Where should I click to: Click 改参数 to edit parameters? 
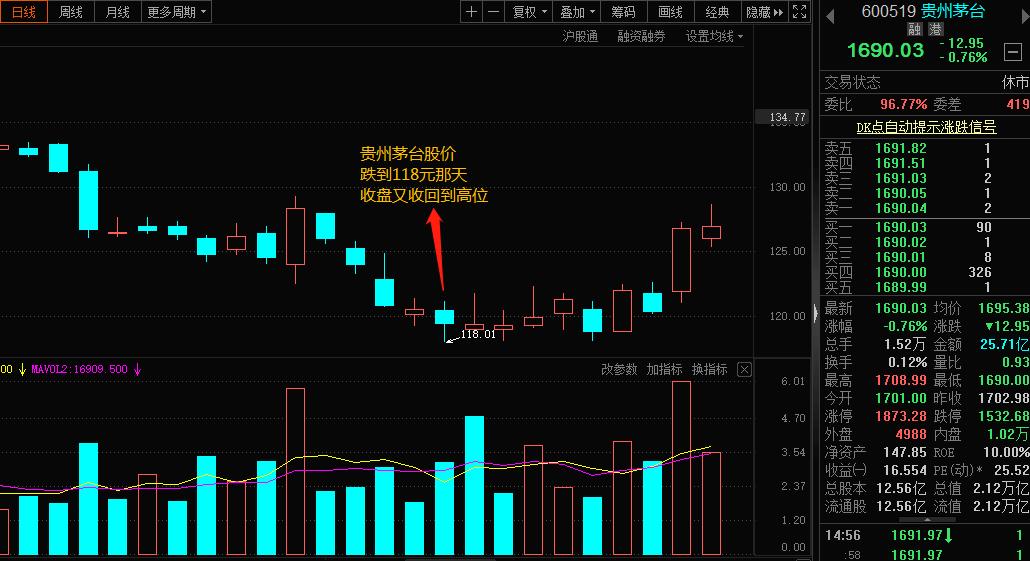[x=619, y=370]
